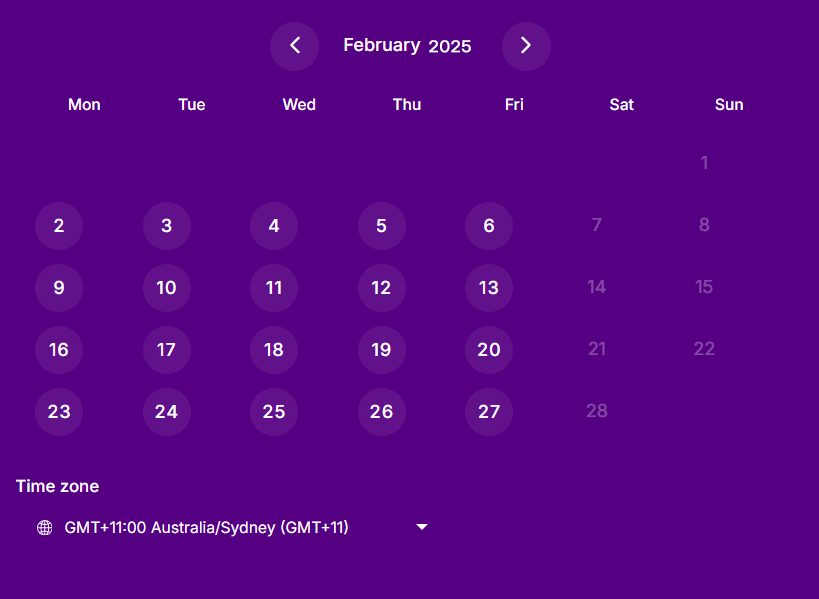
Task: Go to the next month
Action: pos(526,45)
